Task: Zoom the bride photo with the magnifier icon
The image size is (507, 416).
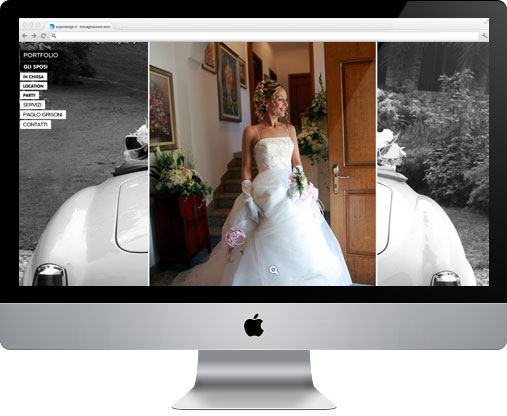Action: 274,270
